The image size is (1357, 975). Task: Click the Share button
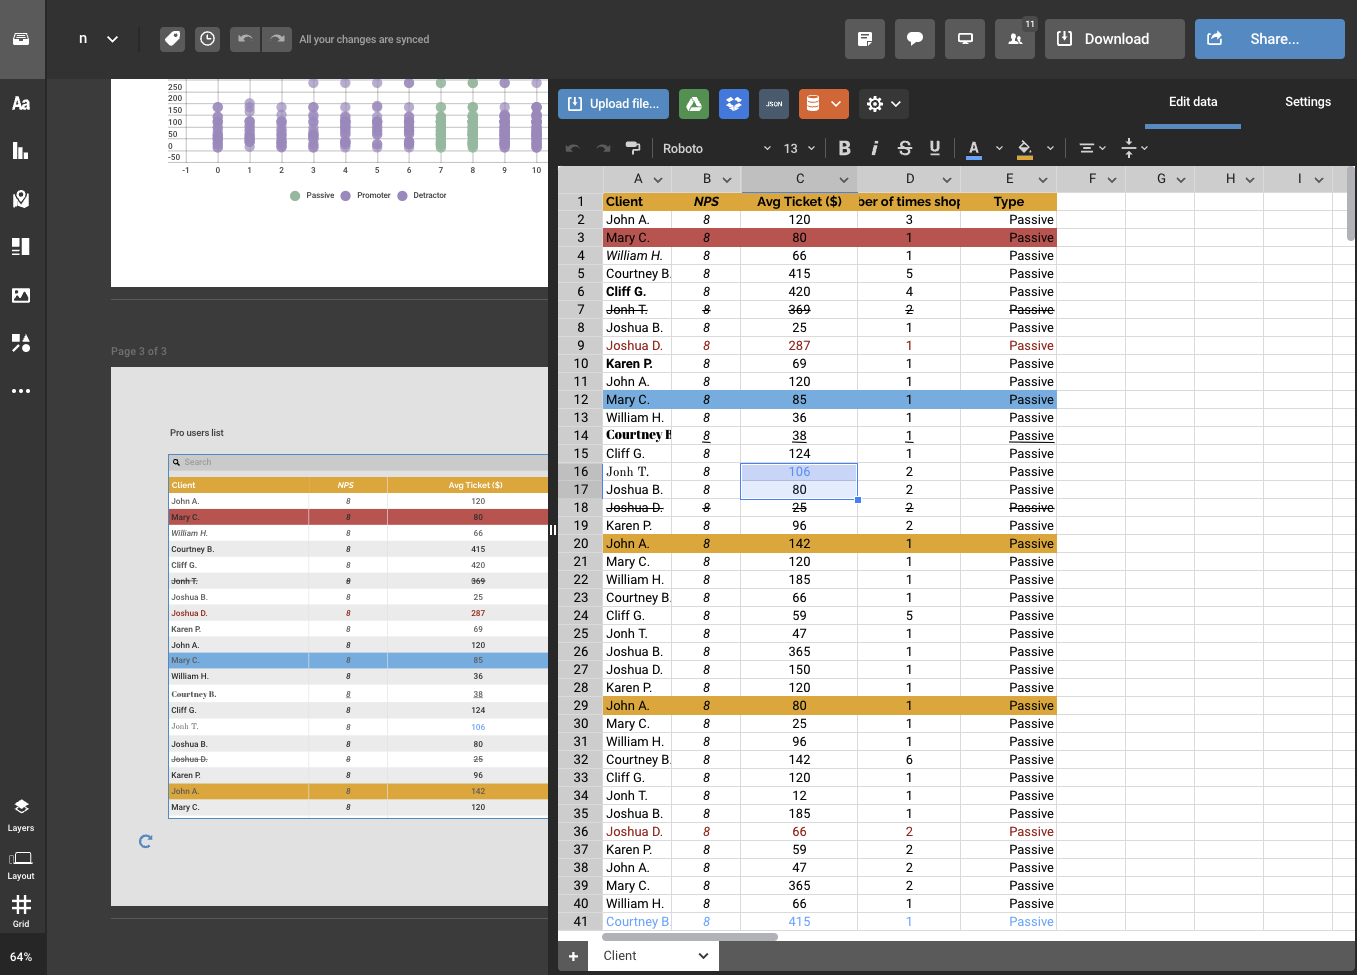pyautogui.click(x=1269, y=39)
